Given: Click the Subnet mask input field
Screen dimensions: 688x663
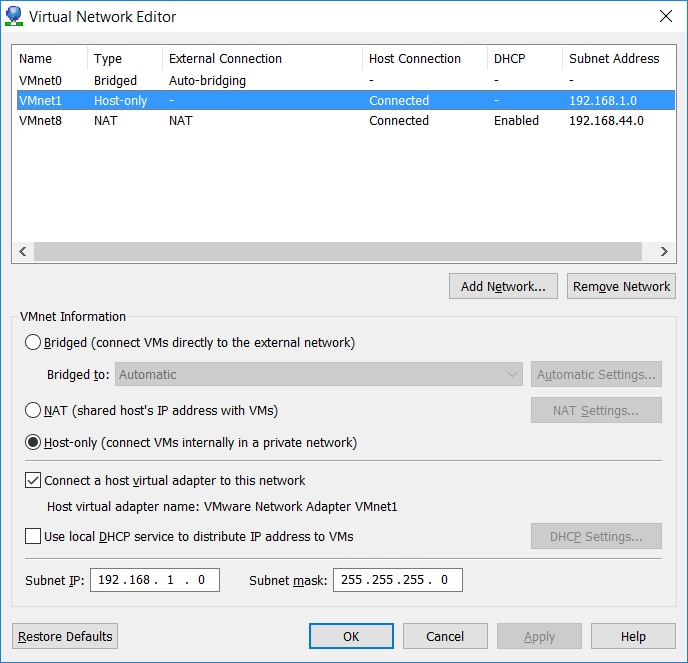Looking at the screenshot, I should [x=398, y=580].
